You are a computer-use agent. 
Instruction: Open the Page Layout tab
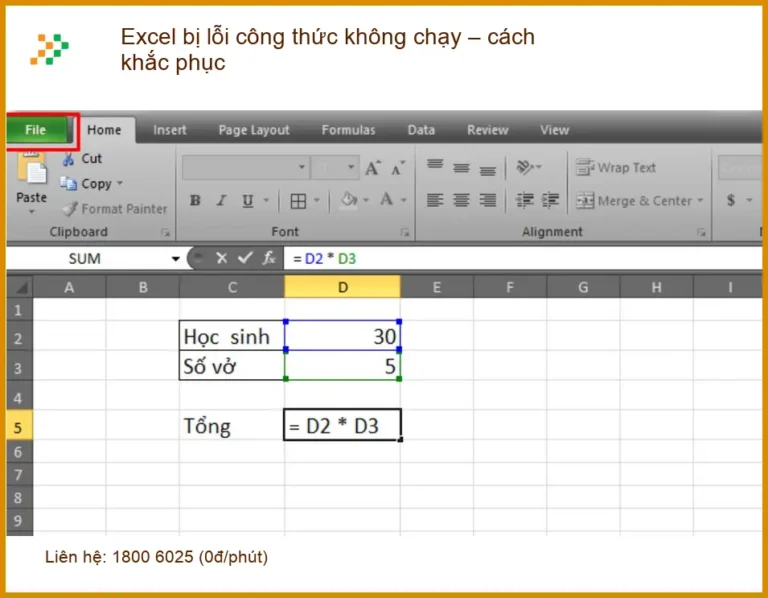[x=254, y=130]
